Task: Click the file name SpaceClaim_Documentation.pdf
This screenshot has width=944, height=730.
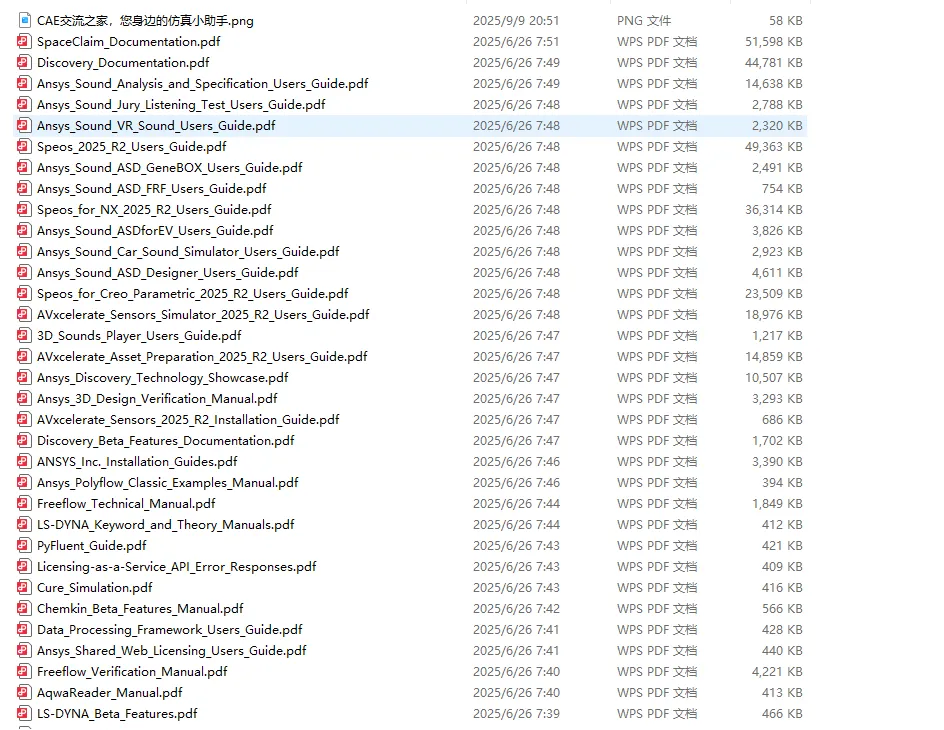Action: (x=128, y=42)
